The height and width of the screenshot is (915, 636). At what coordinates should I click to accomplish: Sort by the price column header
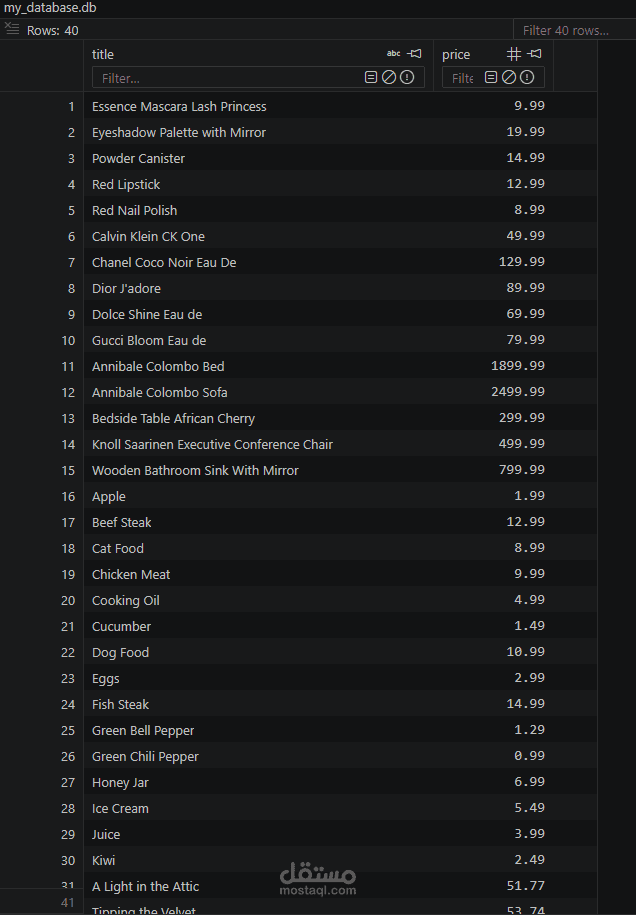tap(456, 54)
